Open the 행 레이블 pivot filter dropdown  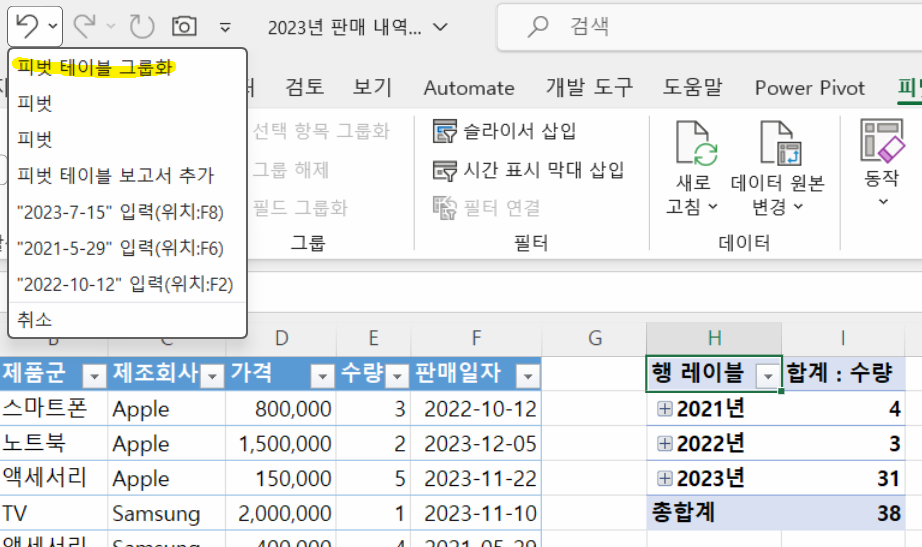tap(767, 375)
